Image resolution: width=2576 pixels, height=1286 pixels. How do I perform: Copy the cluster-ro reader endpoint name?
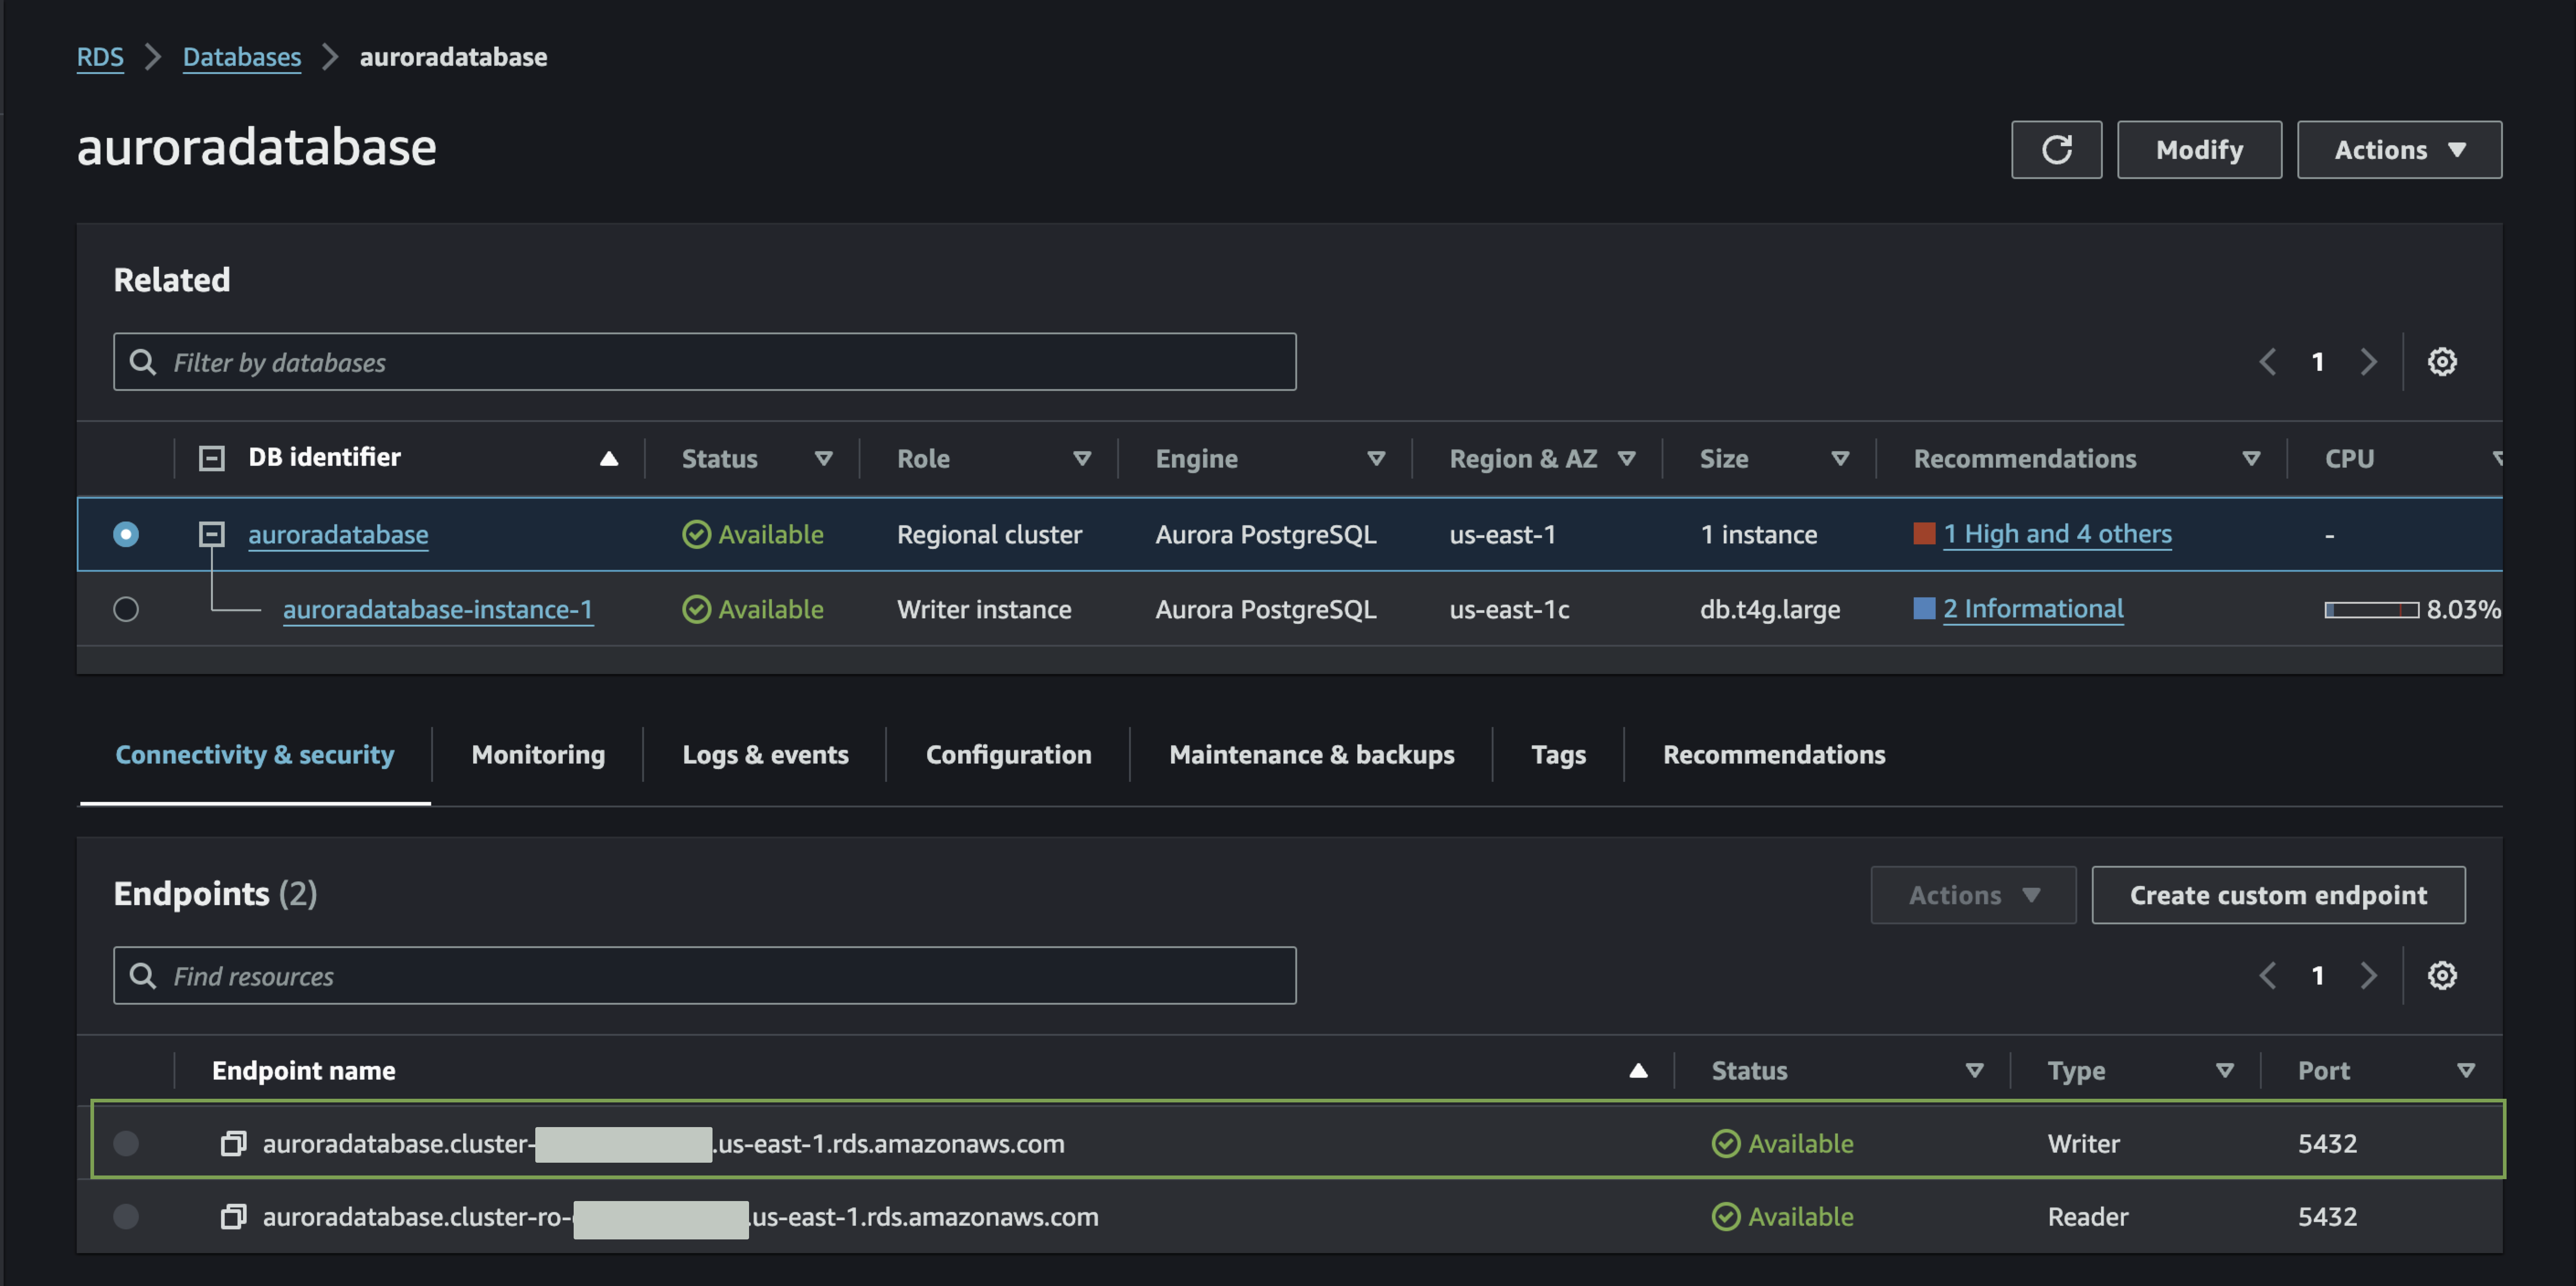tap(233, 1216)
